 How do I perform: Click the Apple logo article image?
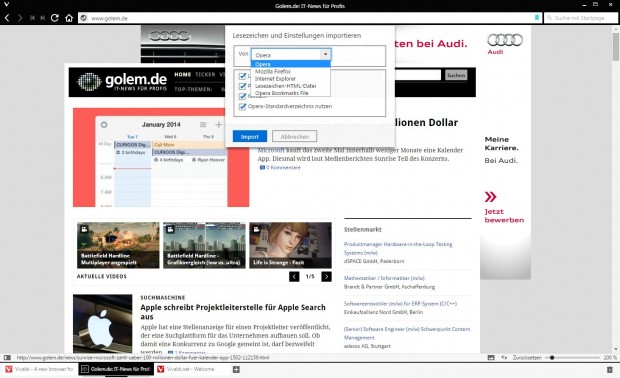point(102,323)
